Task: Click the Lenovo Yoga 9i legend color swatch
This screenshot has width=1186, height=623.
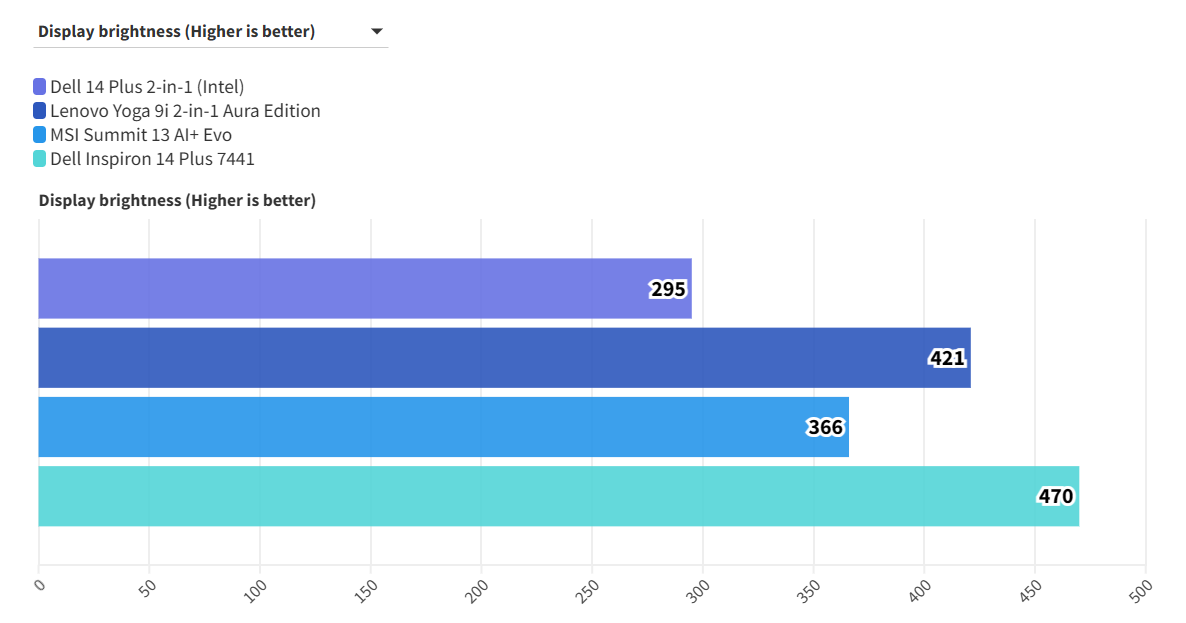Action: [40, 111]
